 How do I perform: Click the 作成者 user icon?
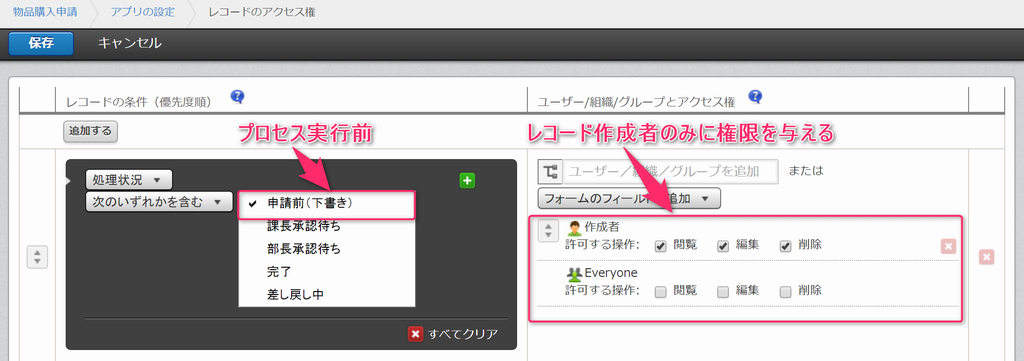574,228
